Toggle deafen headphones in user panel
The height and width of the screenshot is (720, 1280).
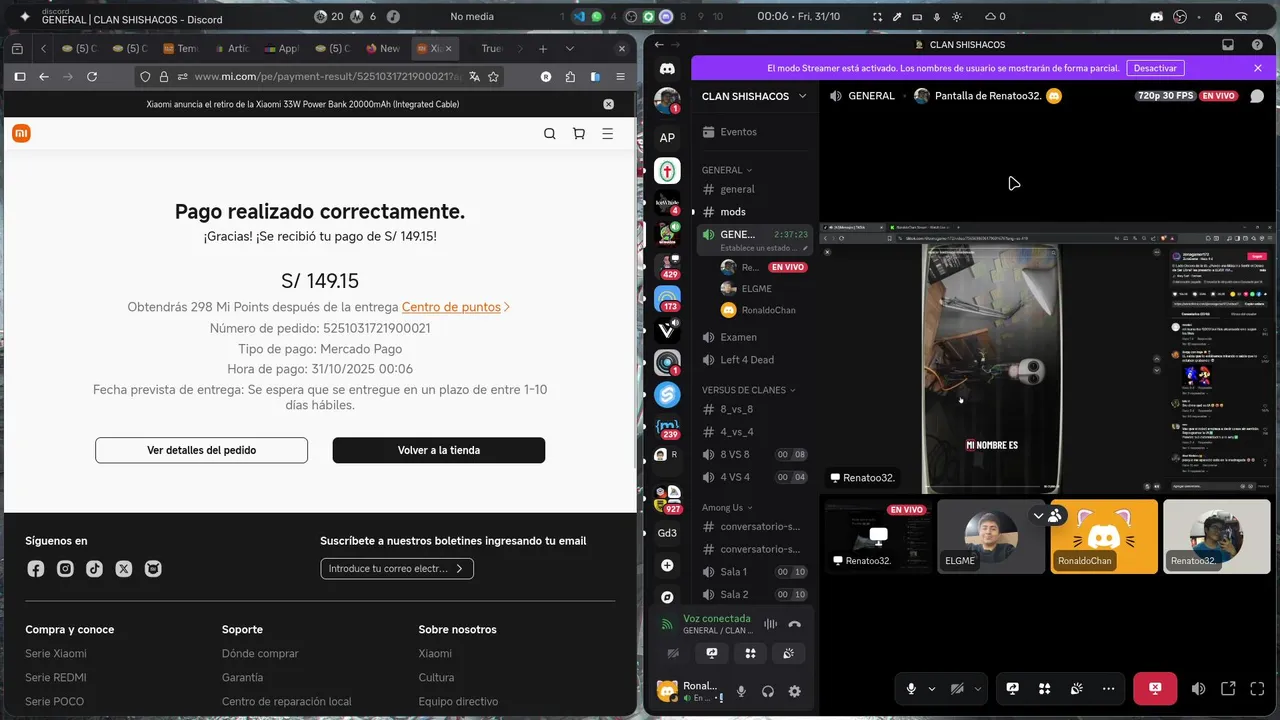pyautogui.click(x=768, y=691)
